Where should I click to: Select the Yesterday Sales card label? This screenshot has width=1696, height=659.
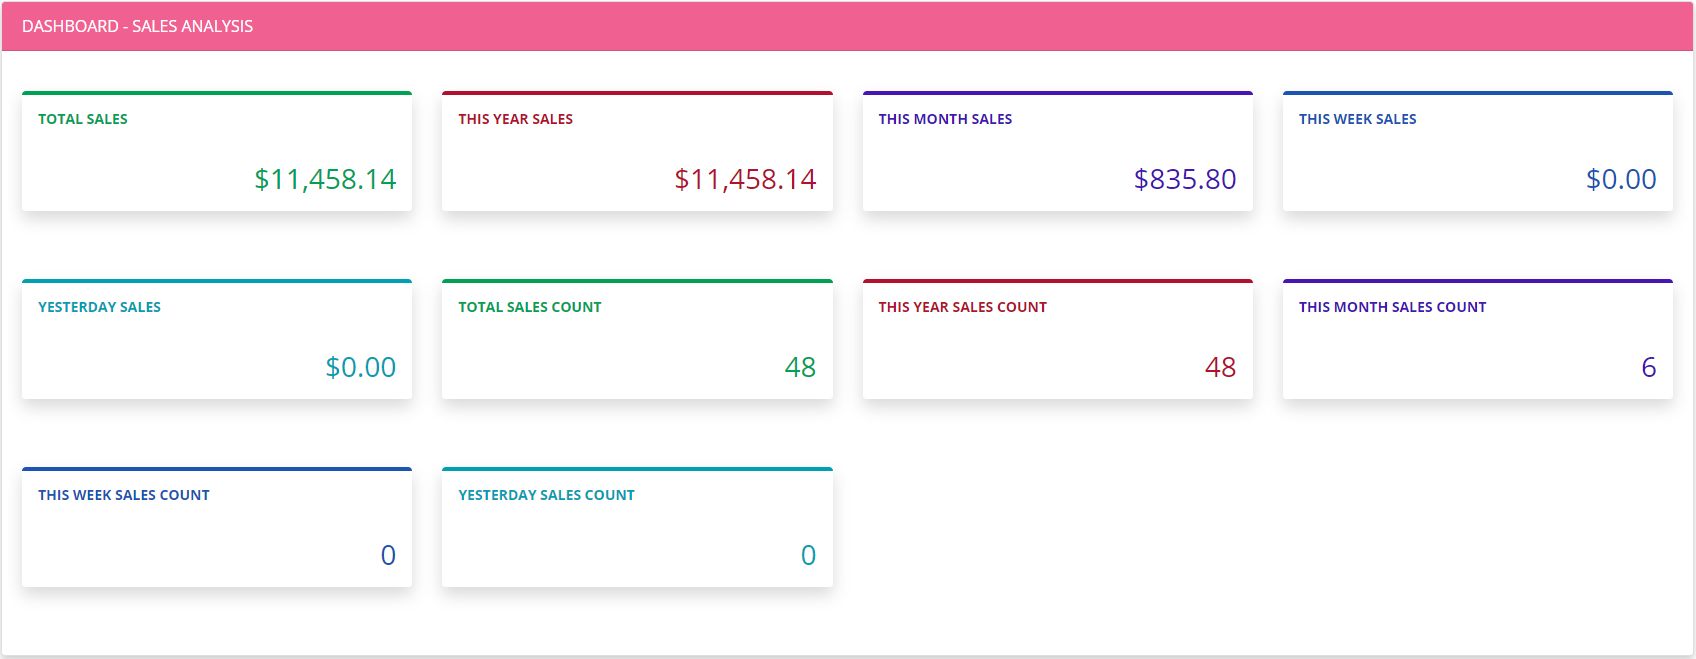tap(99, 307)
